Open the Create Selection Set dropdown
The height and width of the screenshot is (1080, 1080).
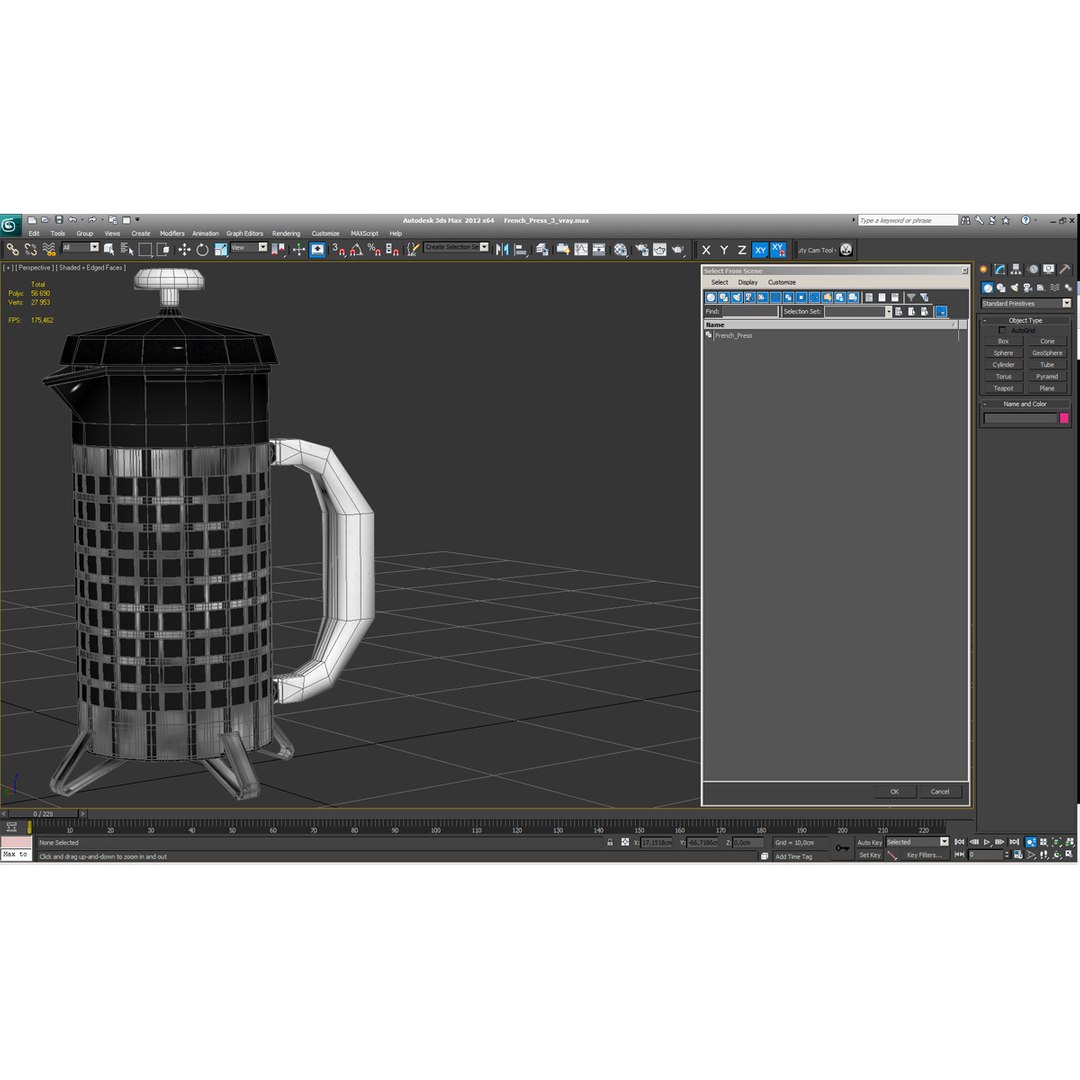(x=457, y=247)
